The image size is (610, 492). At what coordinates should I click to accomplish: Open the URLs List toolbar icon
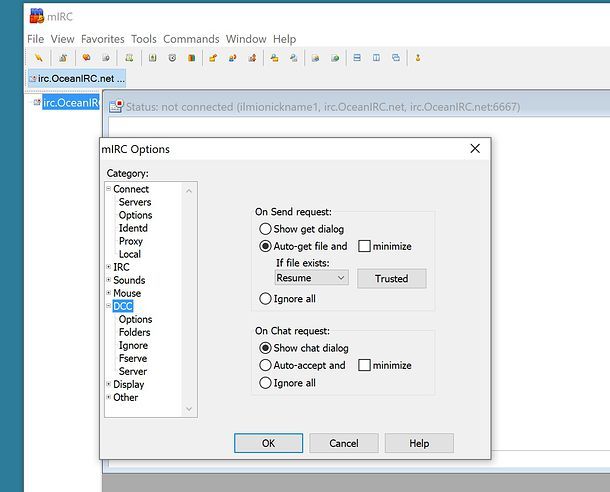click(335, 58)
